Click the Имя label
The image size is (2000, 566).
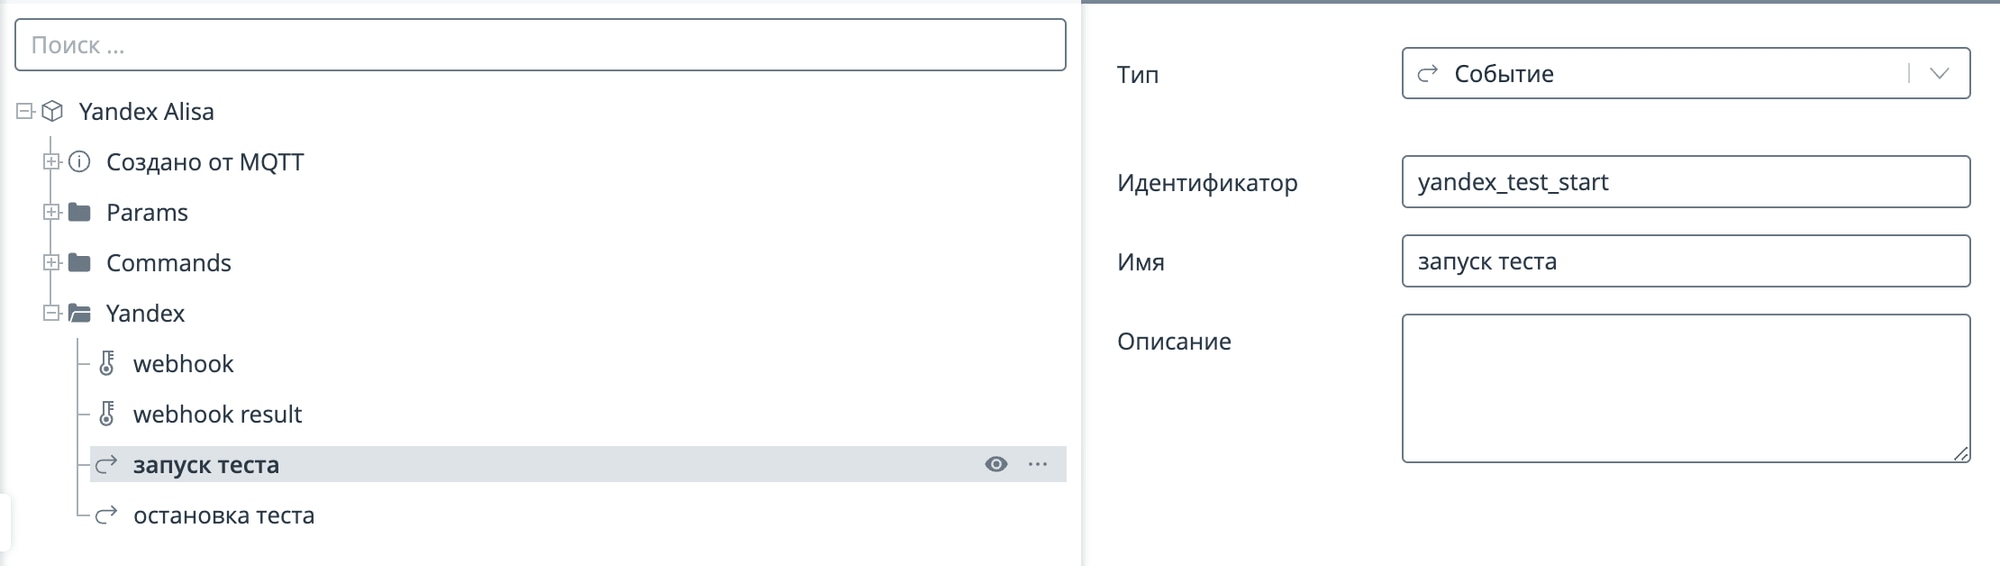(x=1141, y=262)
